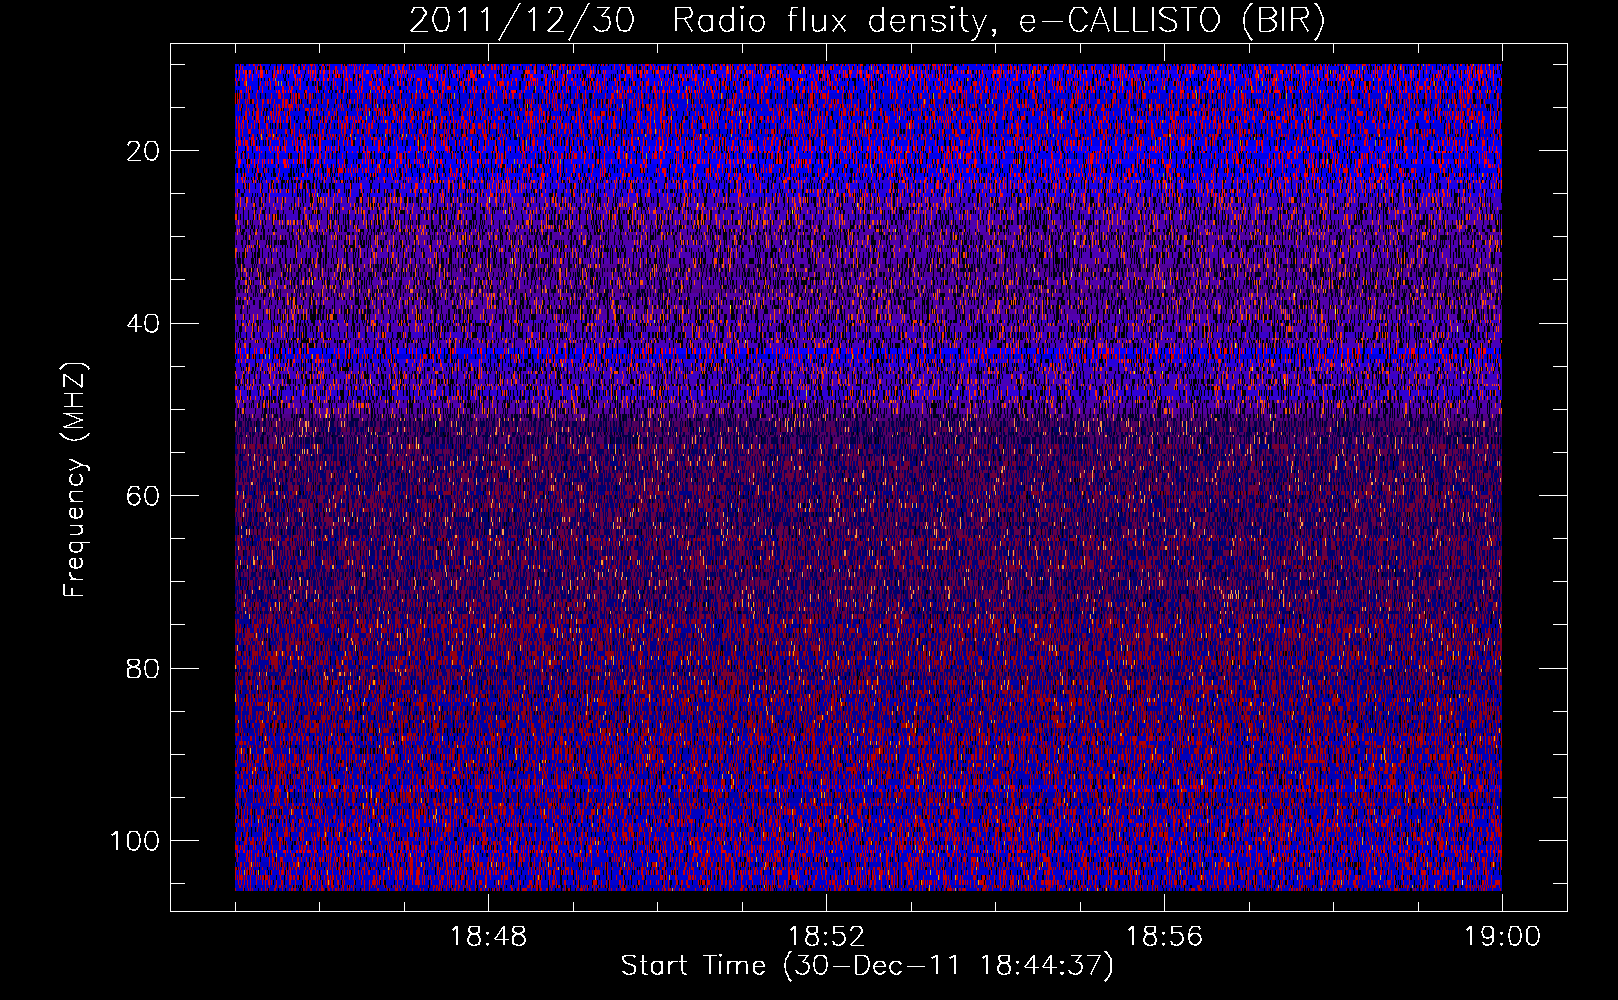The width and height of the screenshot is (1618, 1000).
Task: Click the 18:56 time tick label
Action: [1164, 937]
